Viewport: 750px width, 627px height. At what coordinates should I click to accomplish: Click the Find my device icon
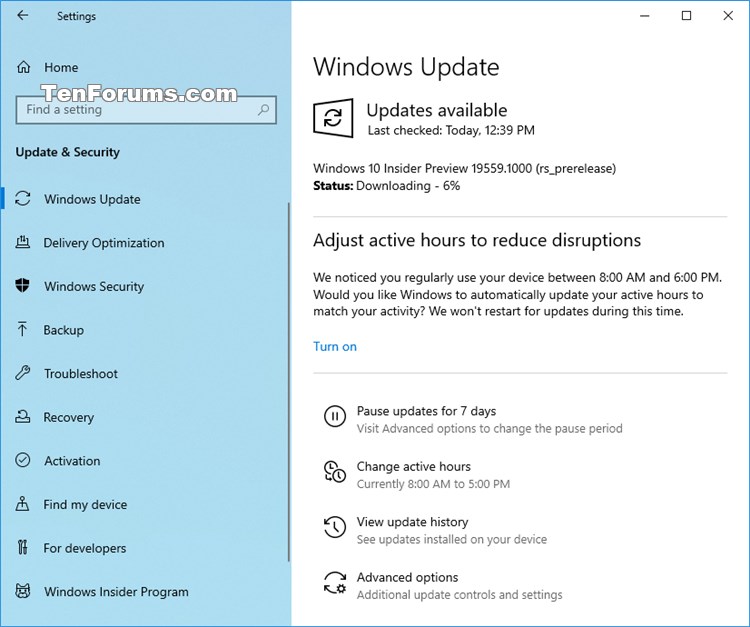pos(22,504)
